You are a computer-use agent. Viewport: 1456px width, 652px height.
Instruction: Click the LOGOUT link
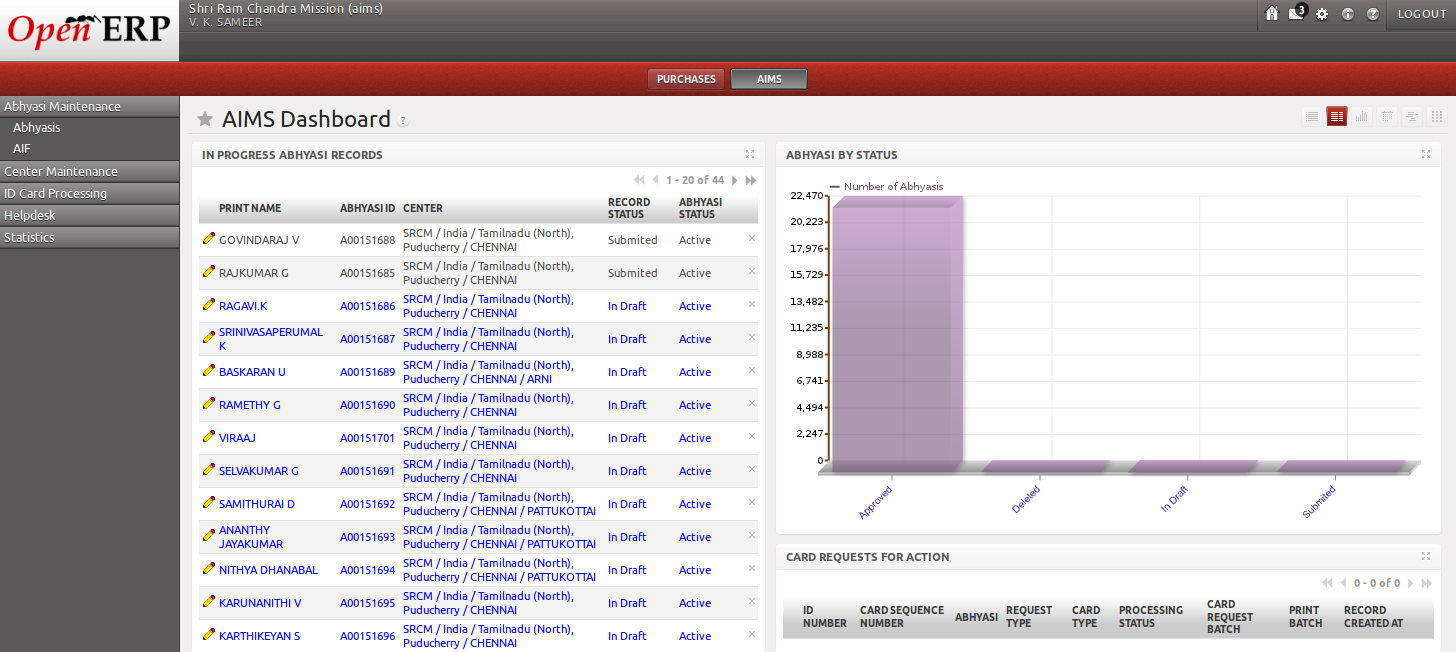1422,14
